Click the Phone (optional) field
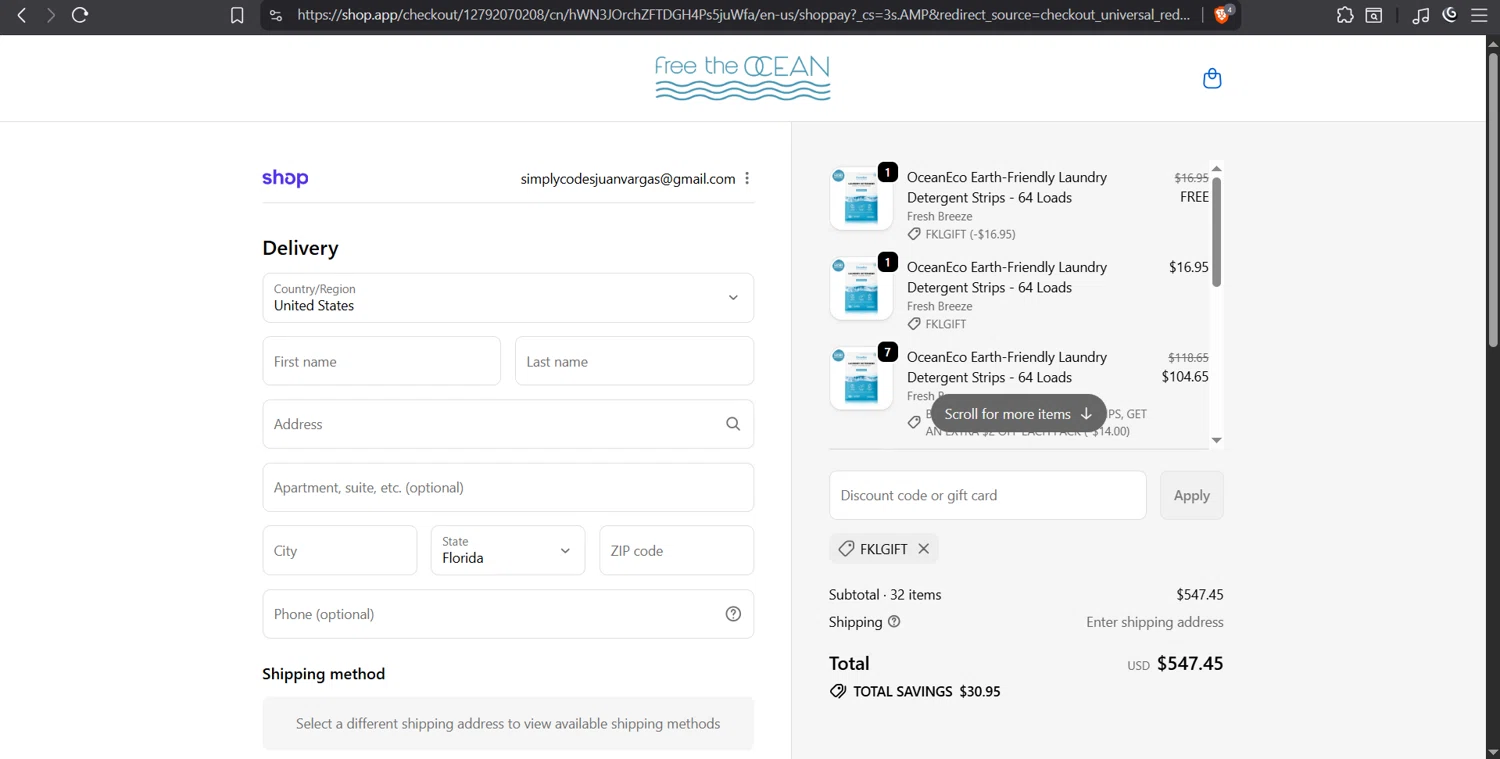This screenshot has height=759, width=1500. [x=508, y=614]
